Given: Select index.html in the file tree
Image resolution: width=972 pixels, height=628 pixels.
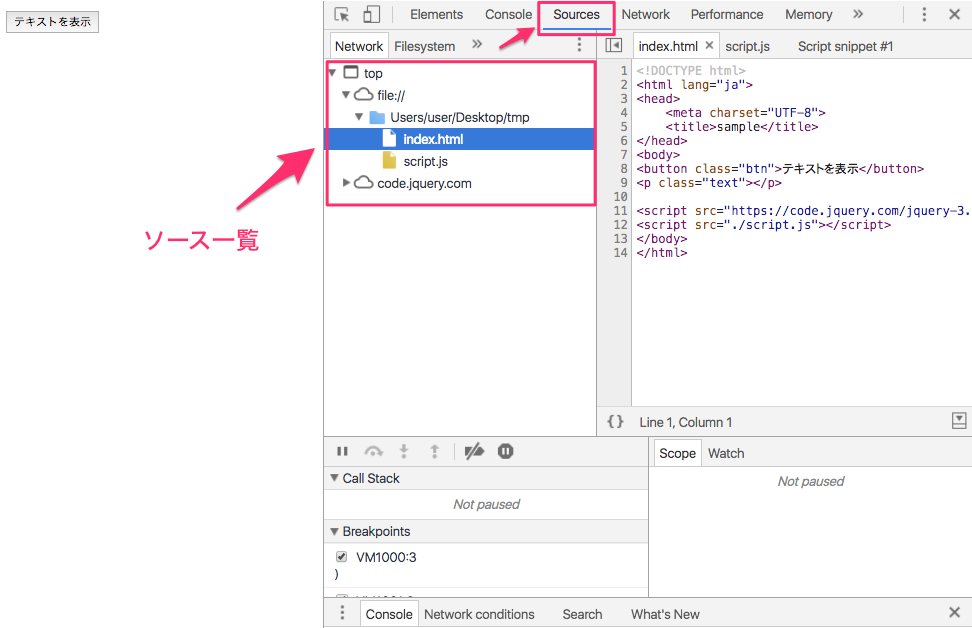Looking at the screenshot, I should click(461, 139).
